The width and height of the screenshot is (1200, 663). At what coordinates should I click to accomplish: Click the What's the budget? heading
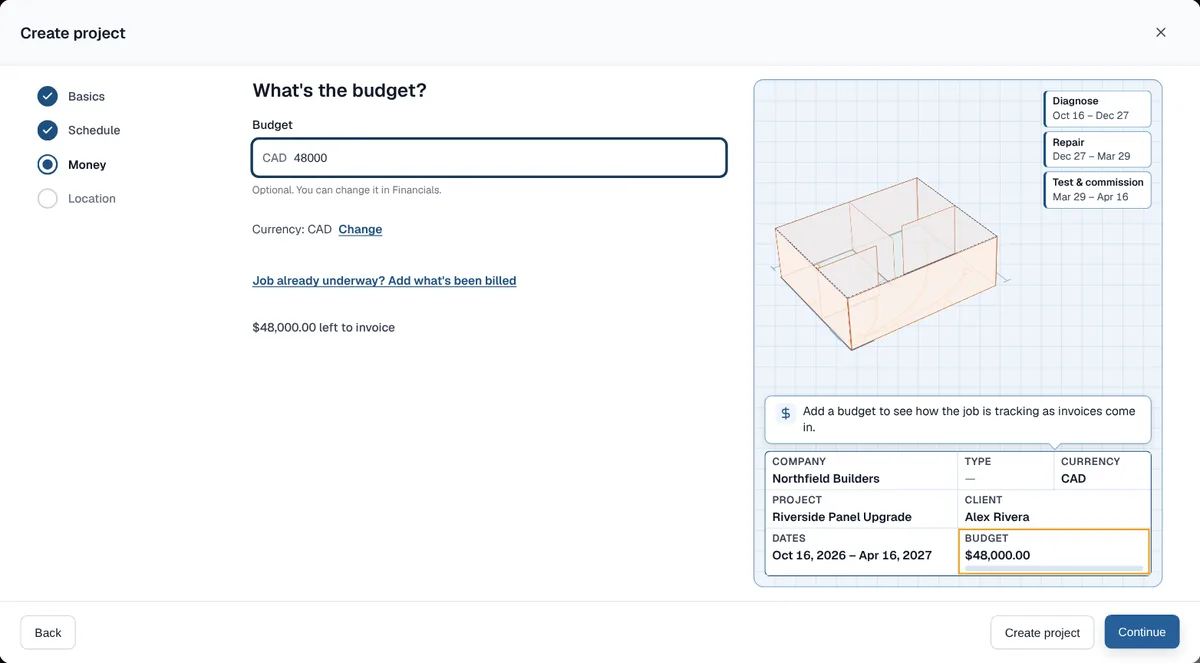pyautogui.click(x=339, y=90)
